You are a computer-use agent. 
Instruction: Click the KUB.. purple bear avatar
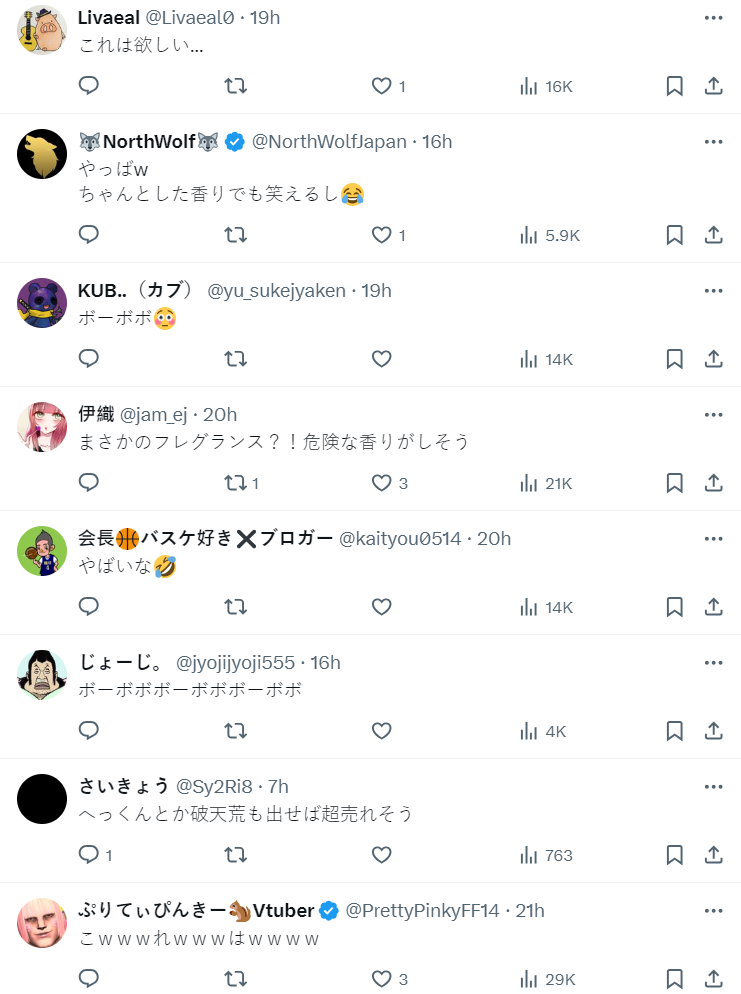click(42, 302)
